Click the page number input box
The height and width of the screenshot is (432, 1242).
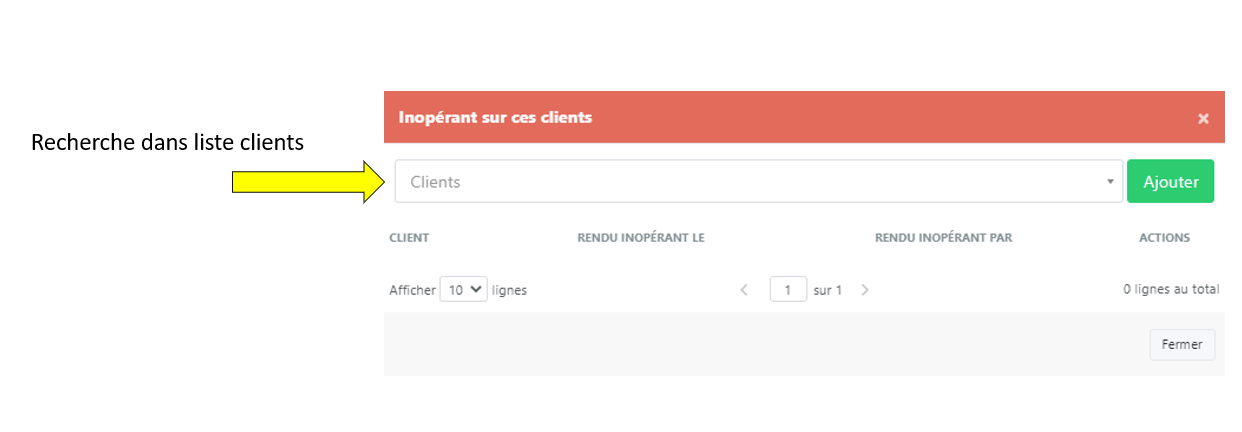tap(788, 290)
